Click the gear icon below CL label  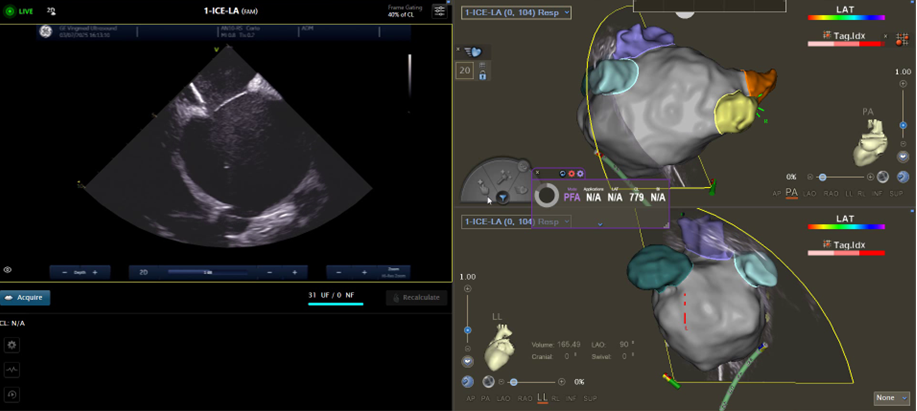[12, 344]
